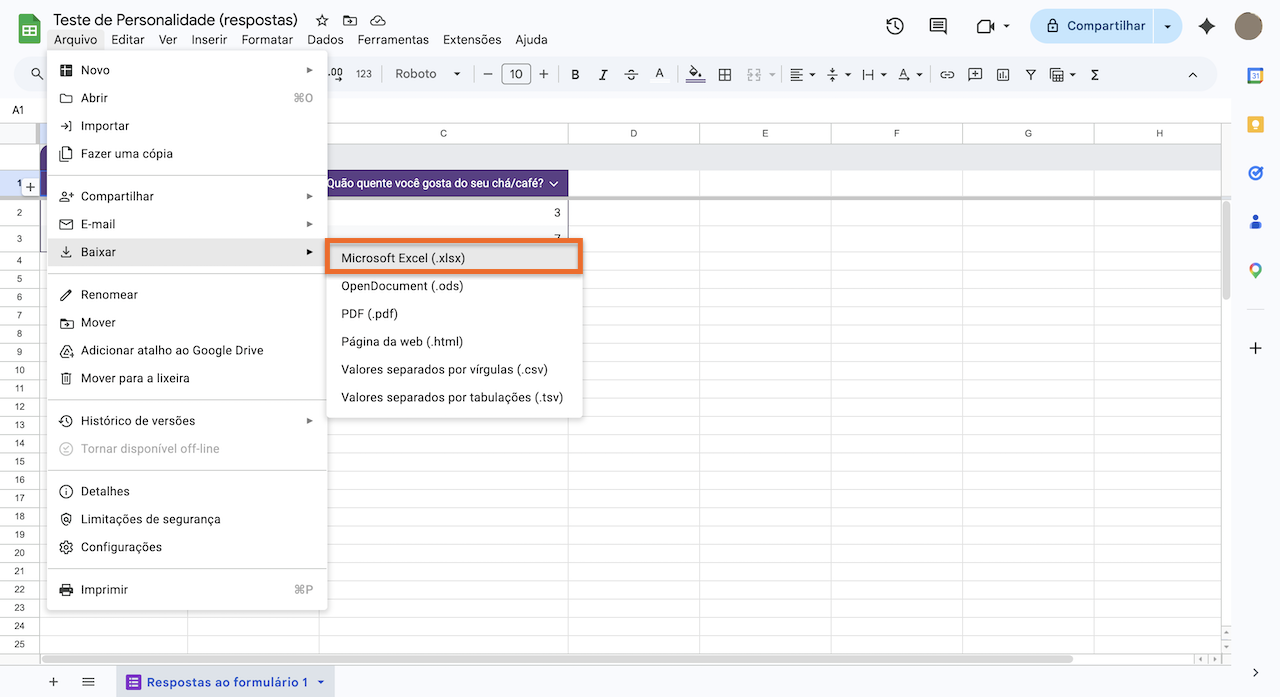
Task: Star the Teste de Personalidade document
Action: pyautogui.click(x=322, y=20)
